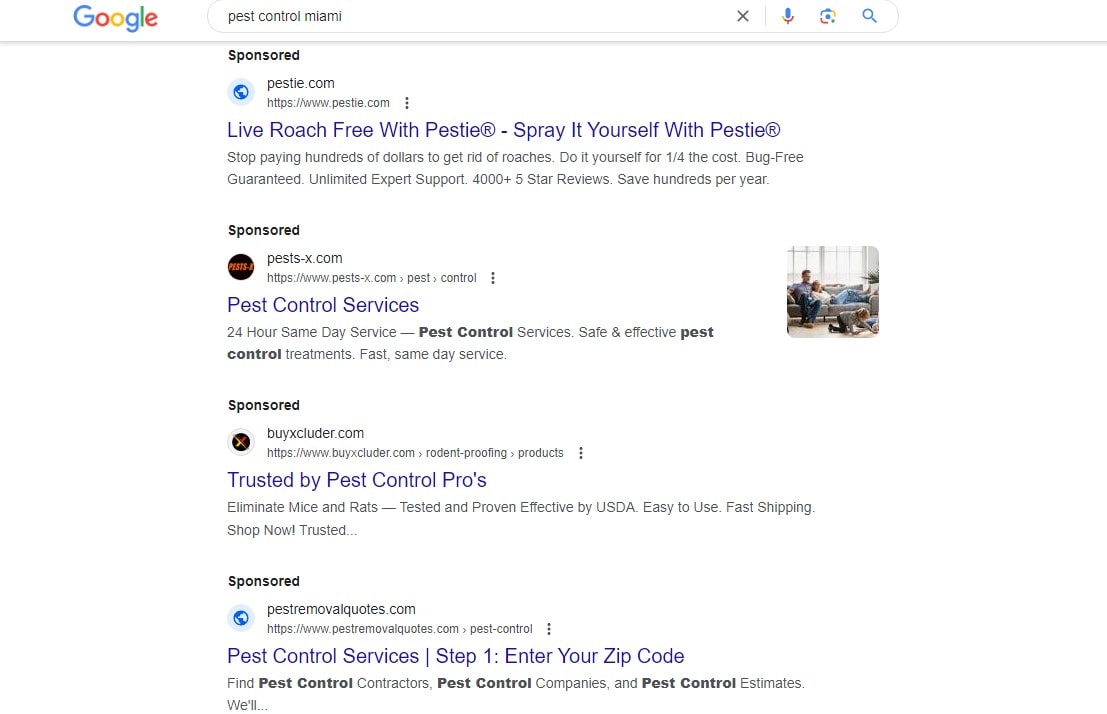Image resolution: width=1107 pixels, height=714 pixels.
Task: Click the pestie.com globe favicon
Action: (x=241, y=93)
